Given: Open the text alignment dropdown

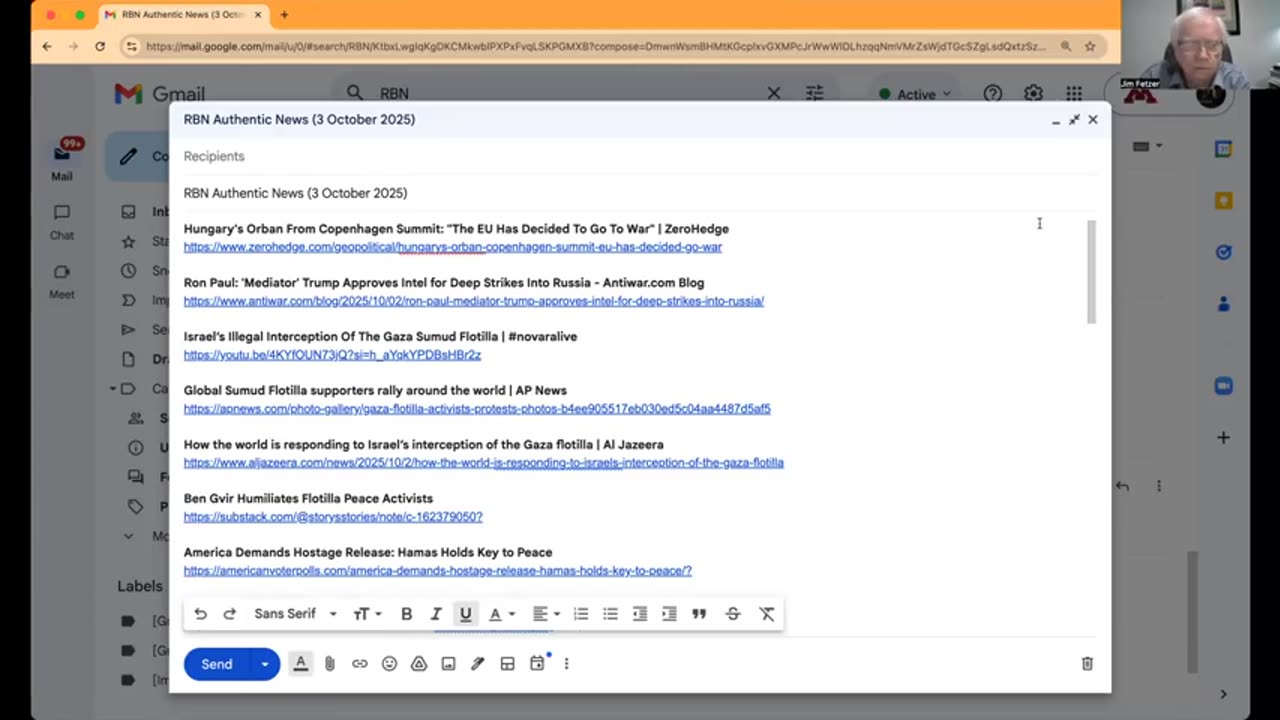Looking at the screenshot, I should tap(545, 614).
